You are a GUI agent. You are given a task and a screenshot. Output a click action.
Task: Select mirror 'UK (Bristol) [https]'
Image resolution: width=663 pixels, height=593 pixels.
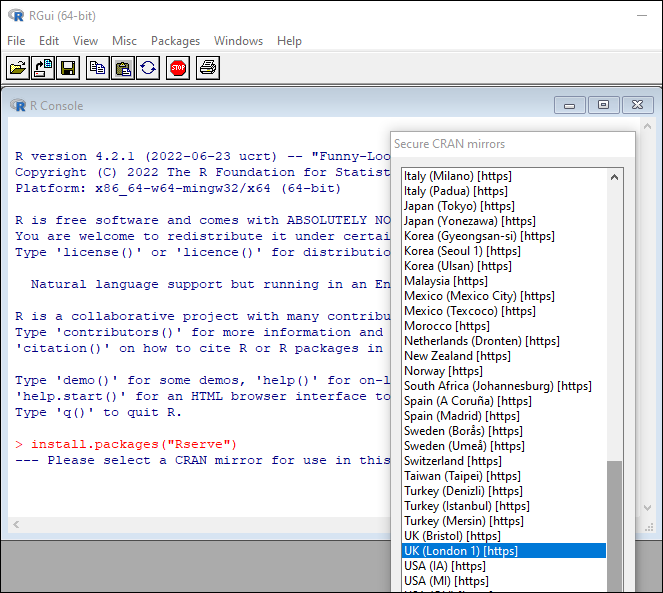(504, 536)
